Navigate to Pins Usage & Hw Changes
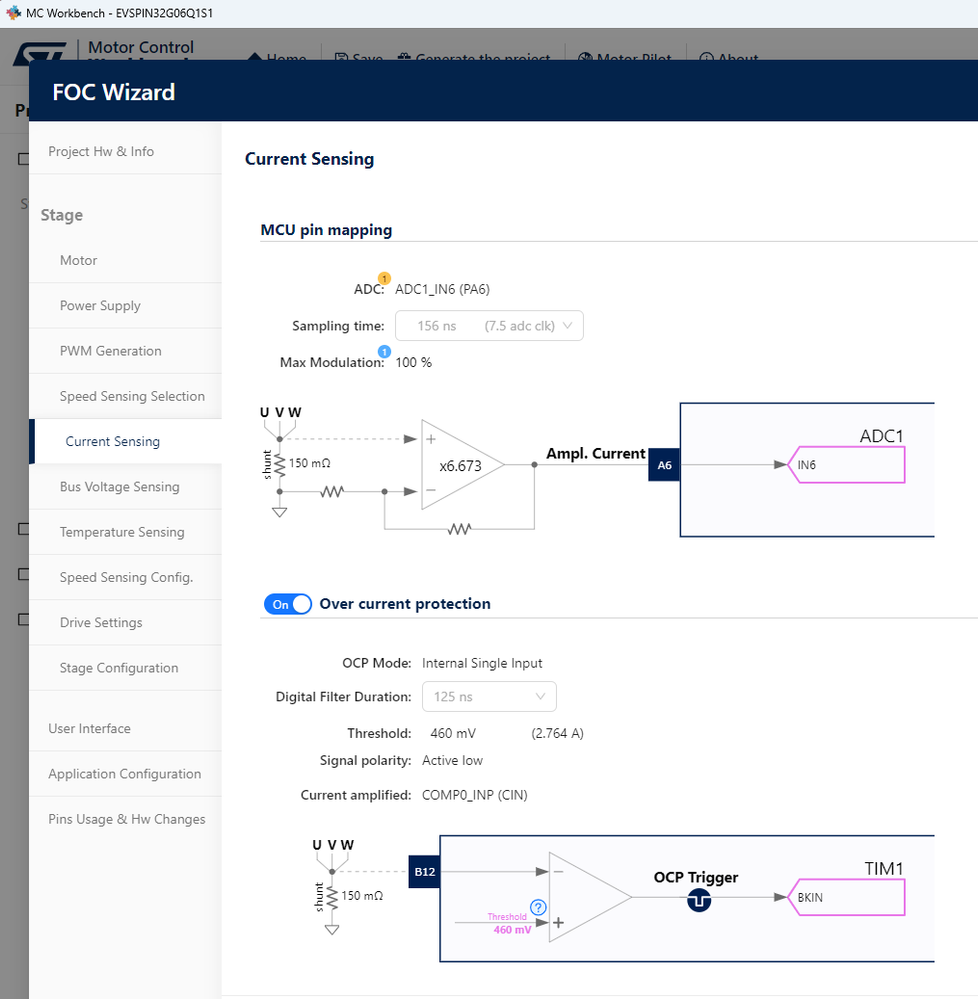This screenshot has width=978, height=999. [127, 819]
